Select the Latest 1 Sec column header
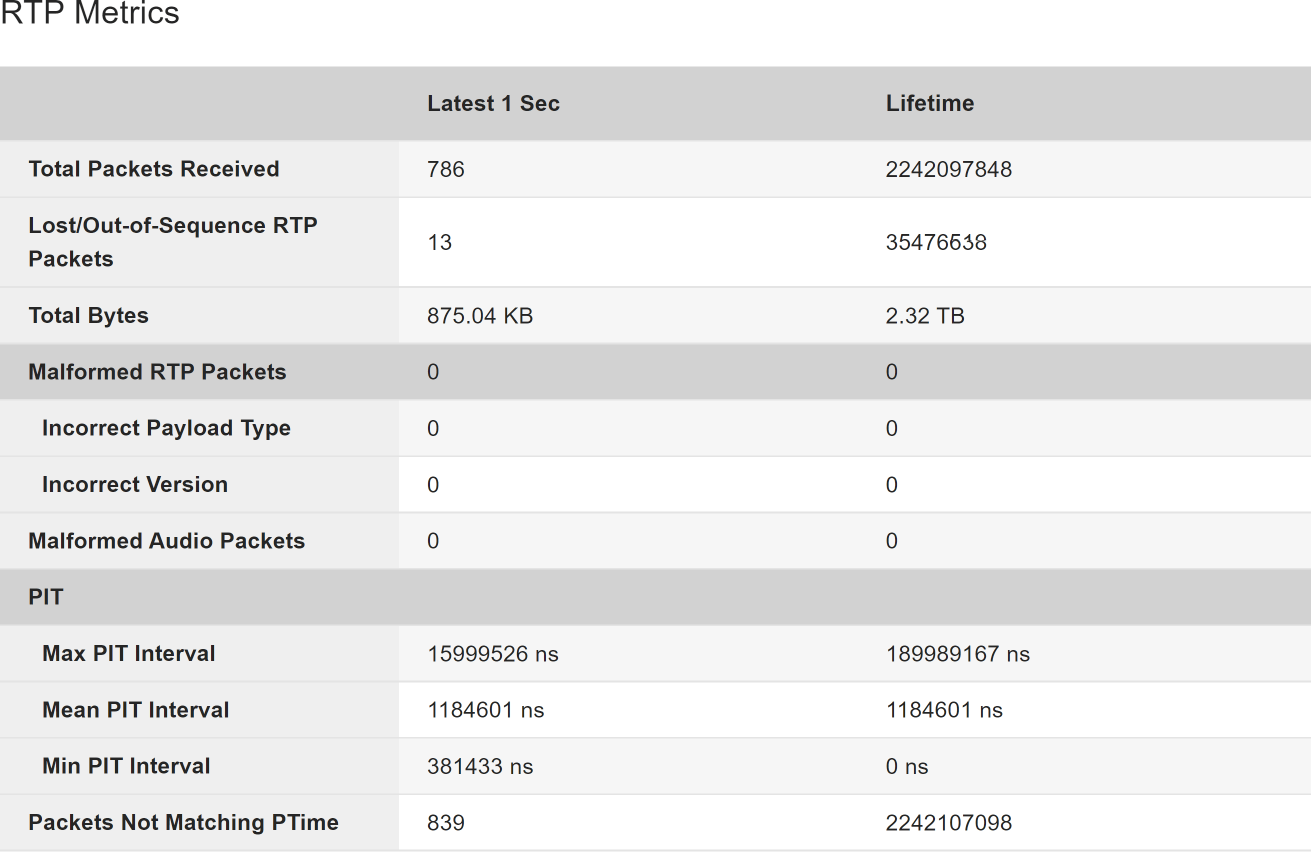The height and width of the screenshot is (852, 1311). click(493, 103)
